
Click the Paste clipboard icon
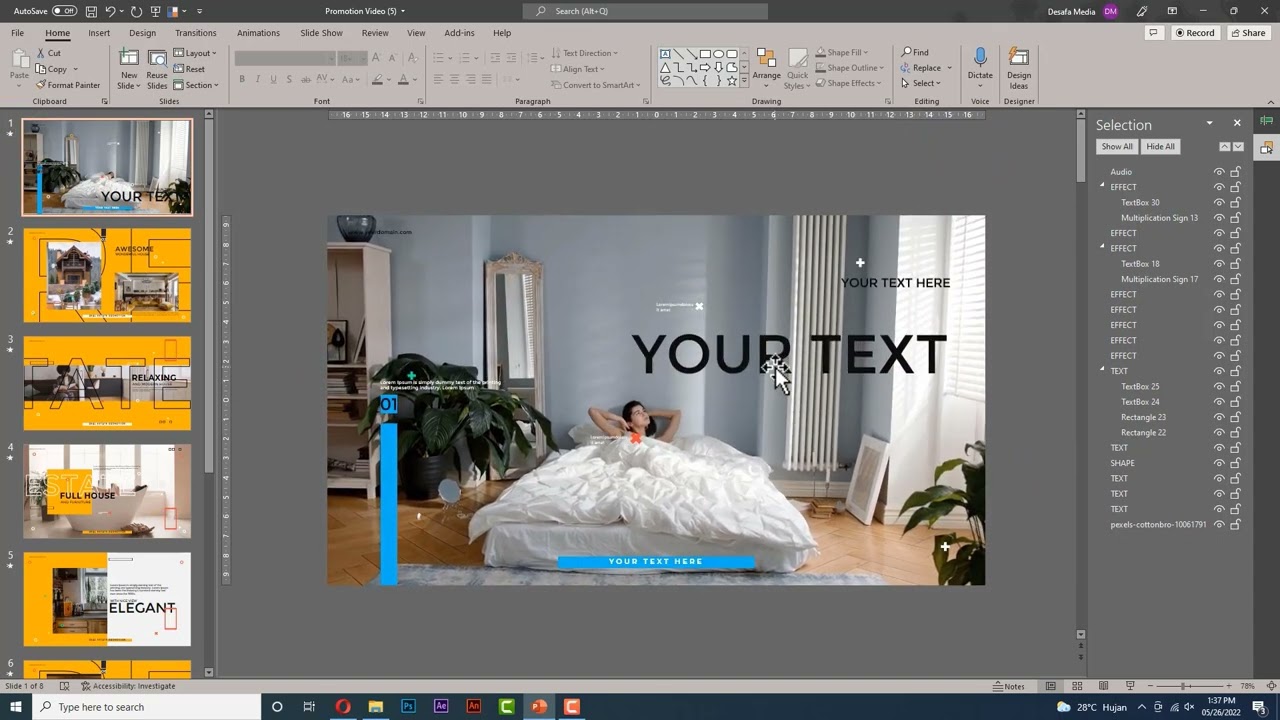tap(19, 65)
